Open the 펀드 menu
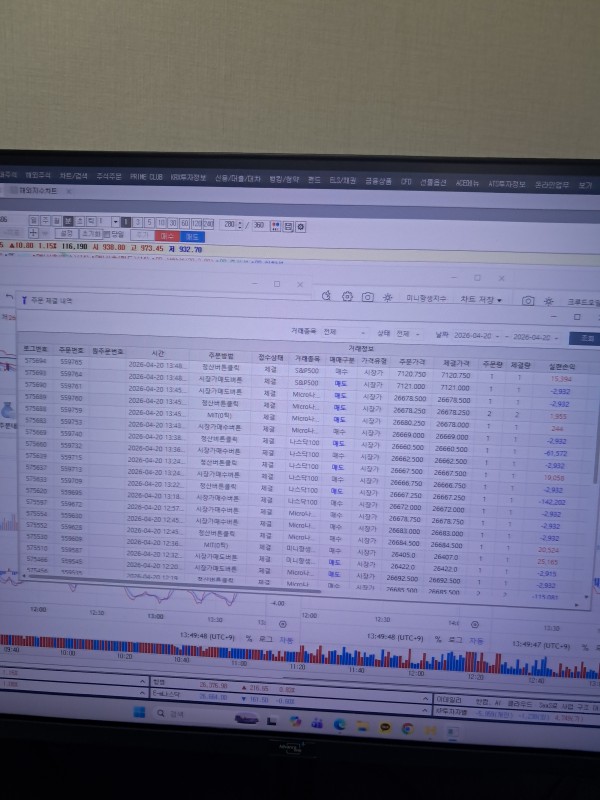 (x=314, y=180)
